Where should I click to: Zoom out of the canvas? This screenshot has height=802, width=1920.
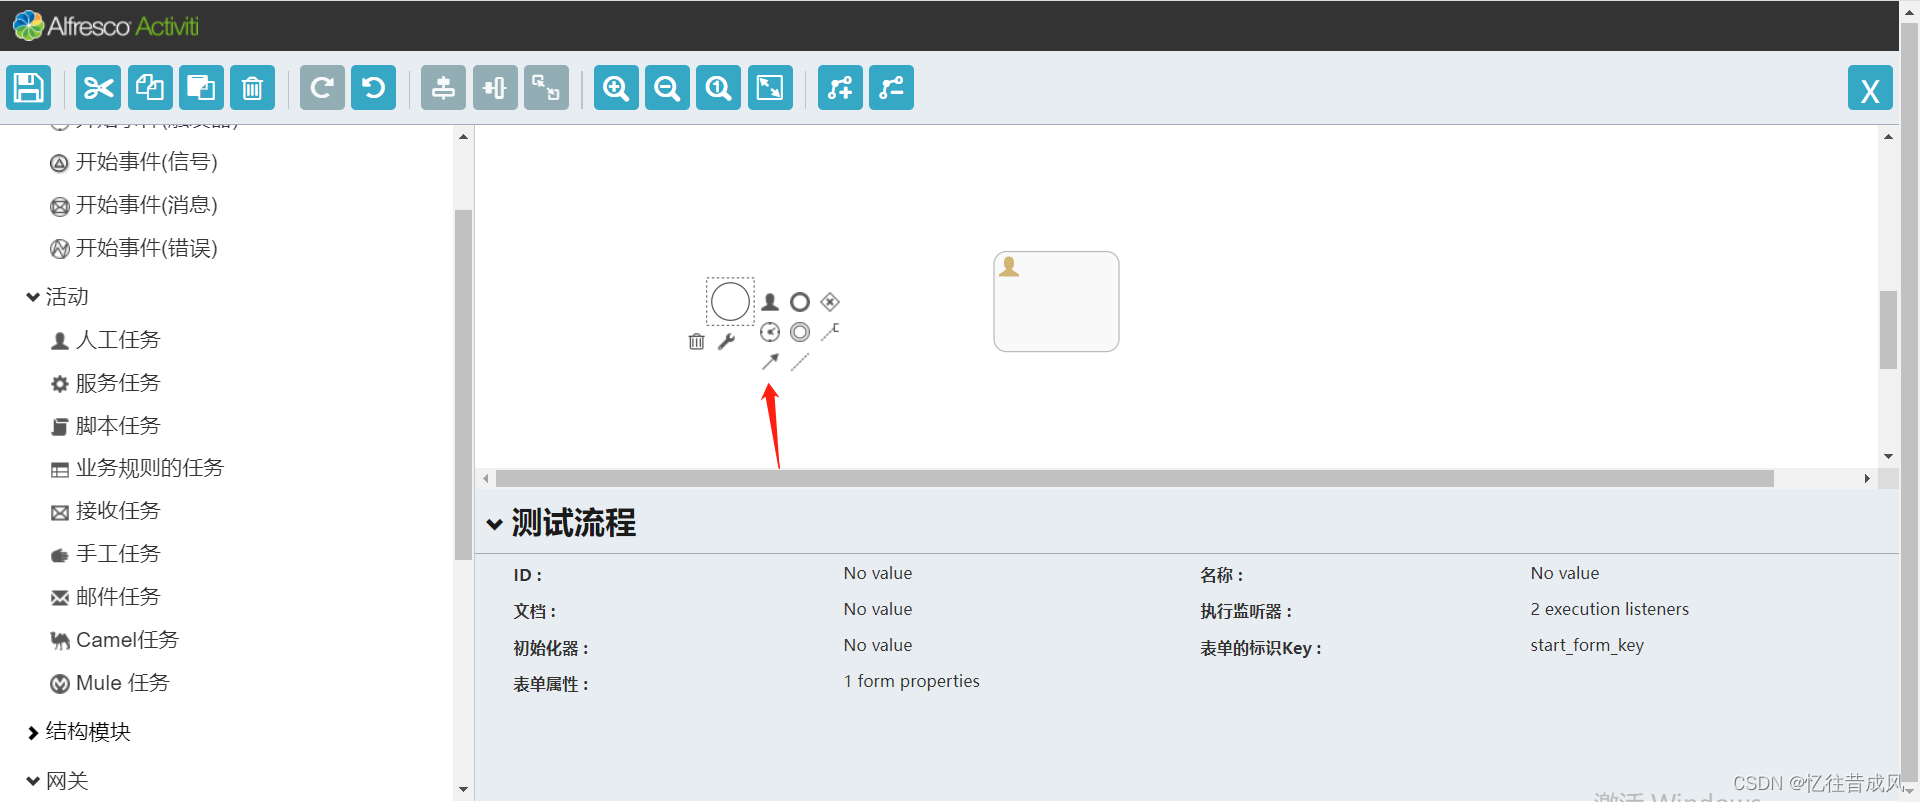click(667, 88)
